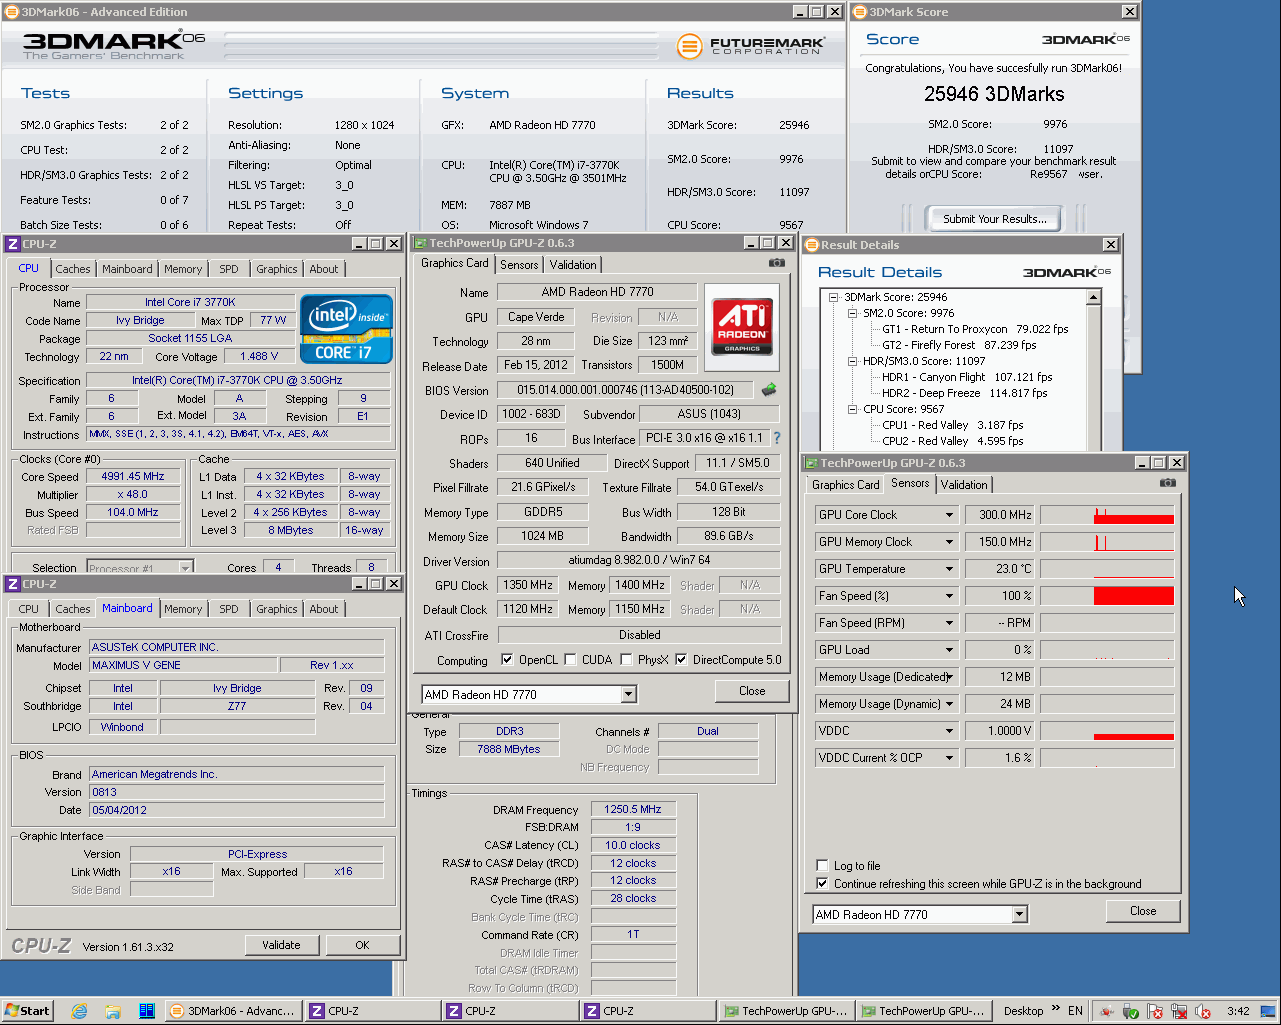The image size is (1281, 1025).
Task: Collapse the CPU Score tree node
Action: [853, 409]
